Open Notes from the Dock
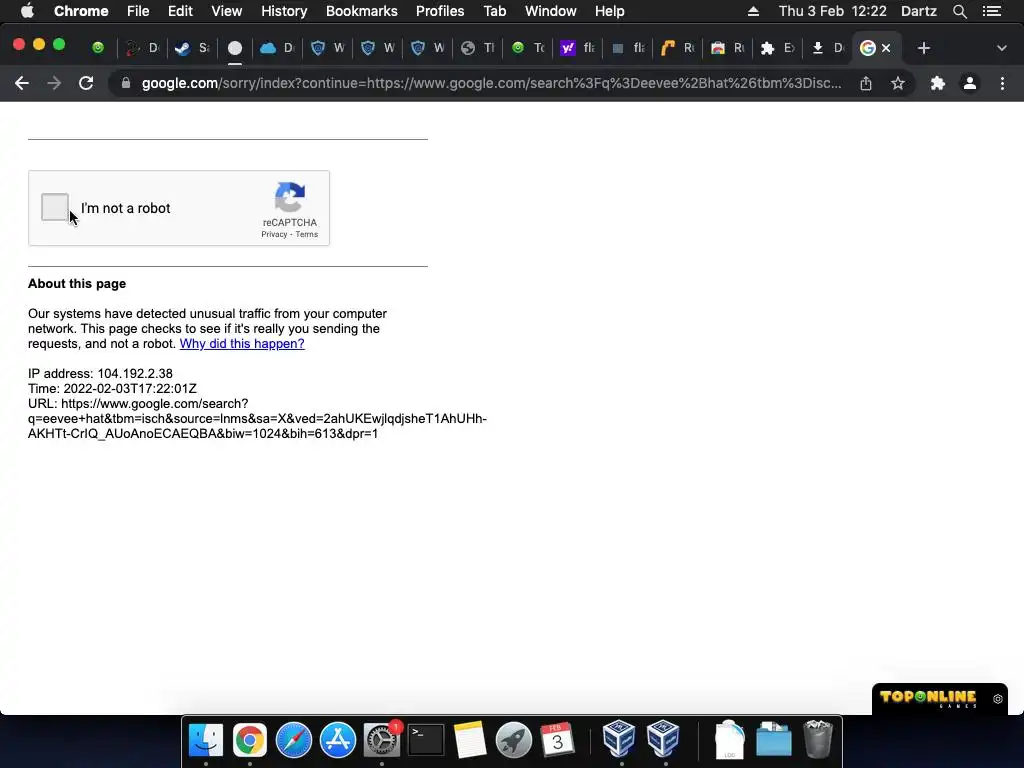The height and width of the screenshot is (768, 1024). (x=470, y=740)
